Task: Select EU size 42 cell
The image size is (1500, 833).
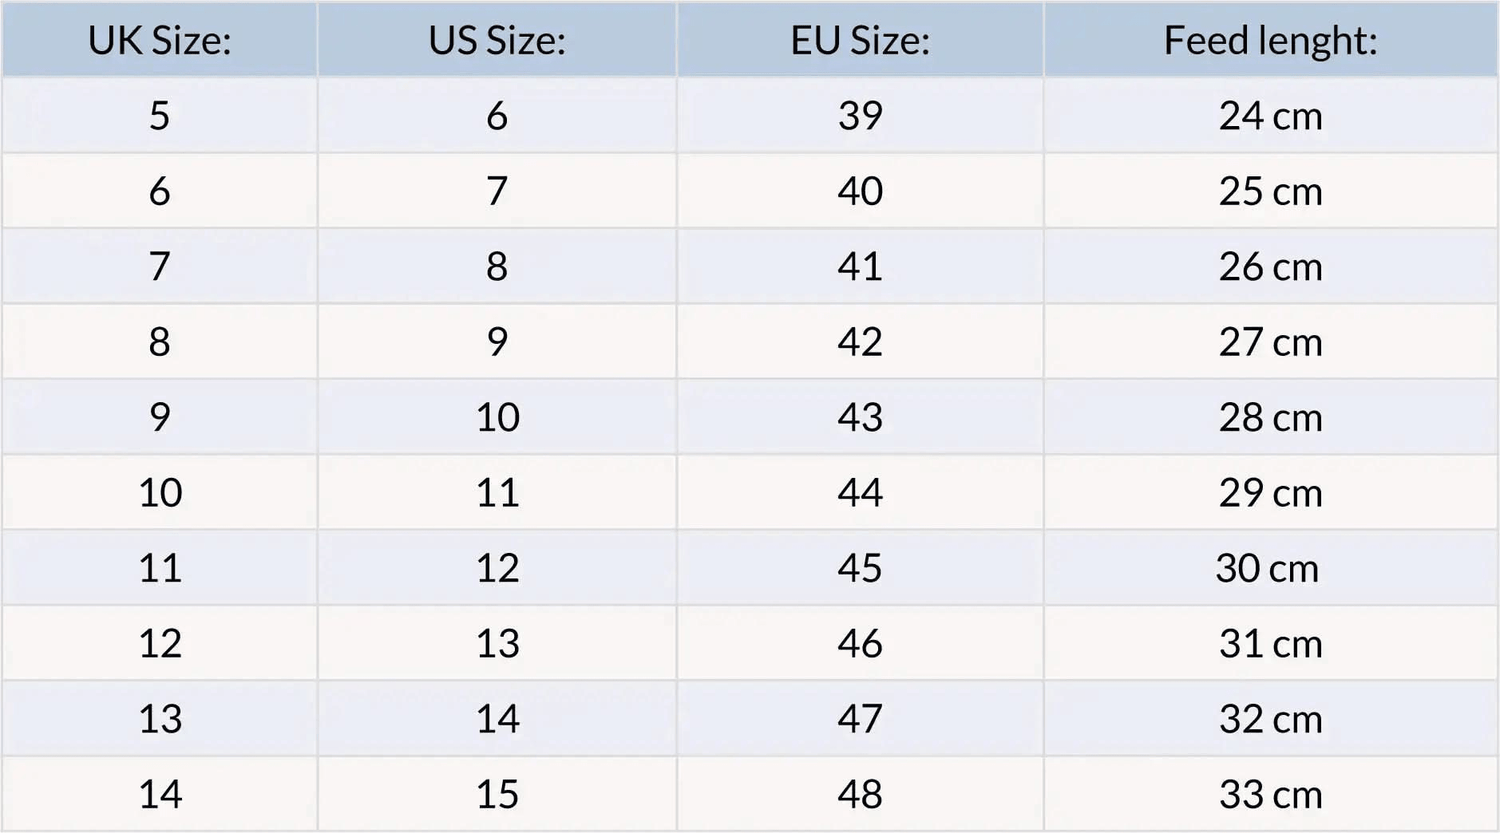Action: tap(860, 342)
